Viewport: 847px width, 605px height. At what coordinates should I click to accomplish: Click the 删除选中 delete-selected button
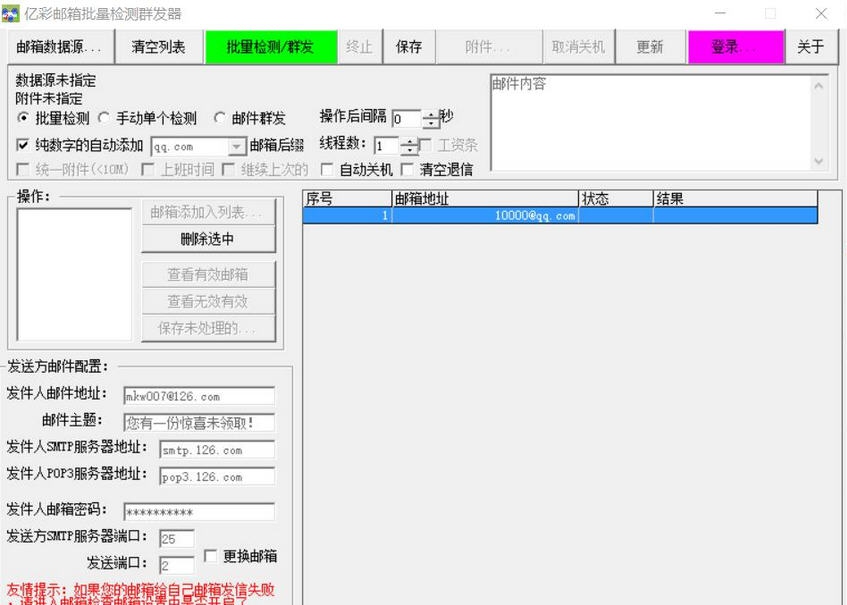208,240
